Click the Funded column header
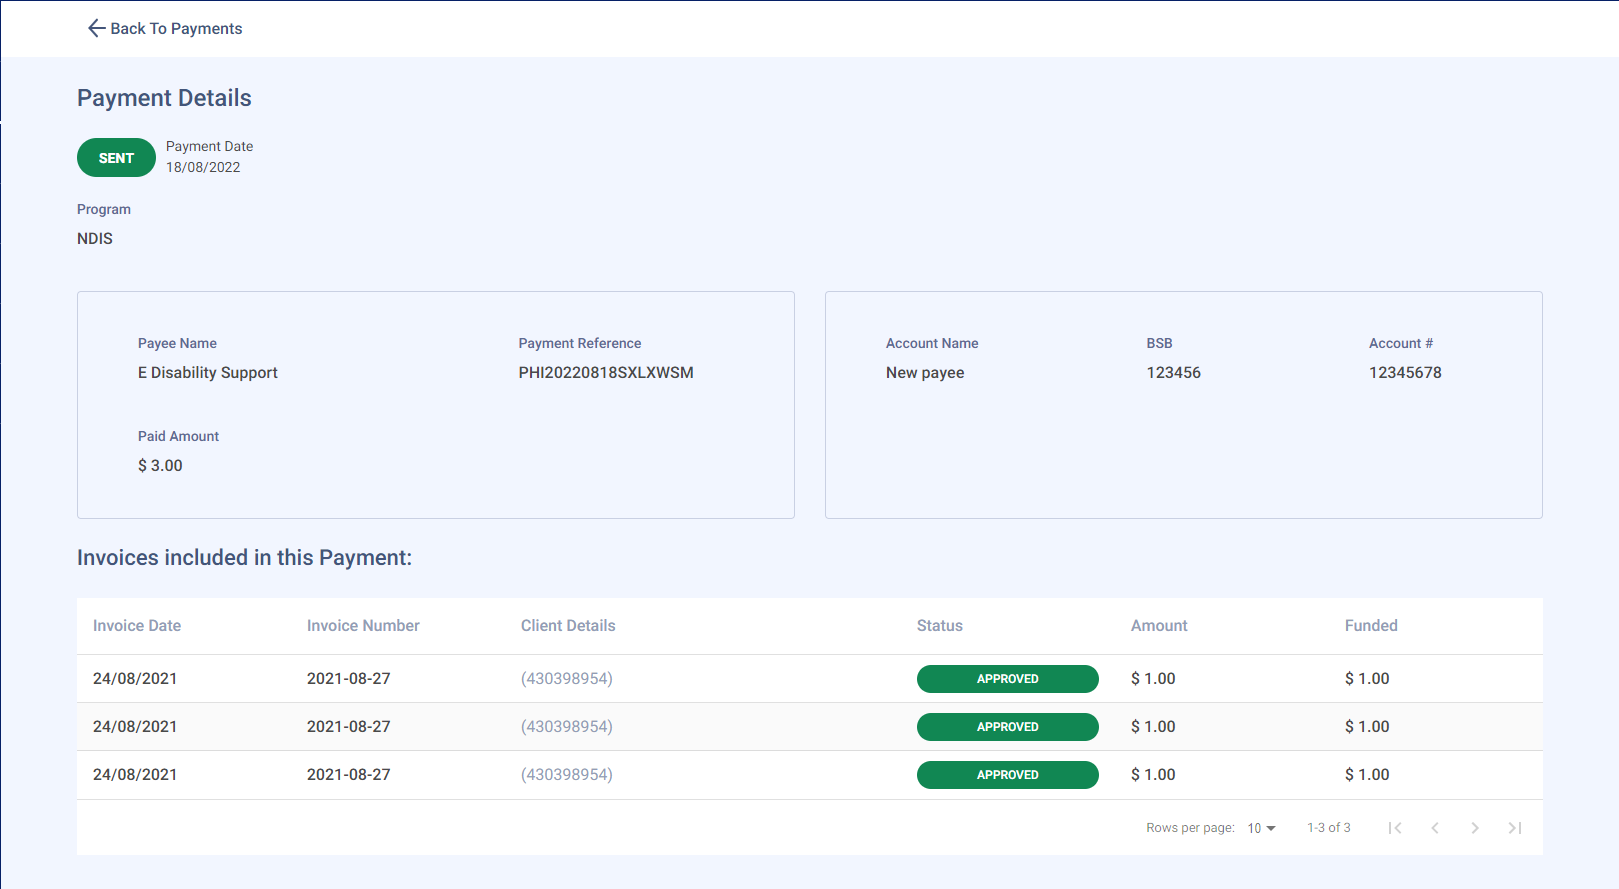 tap(1371, 626)
